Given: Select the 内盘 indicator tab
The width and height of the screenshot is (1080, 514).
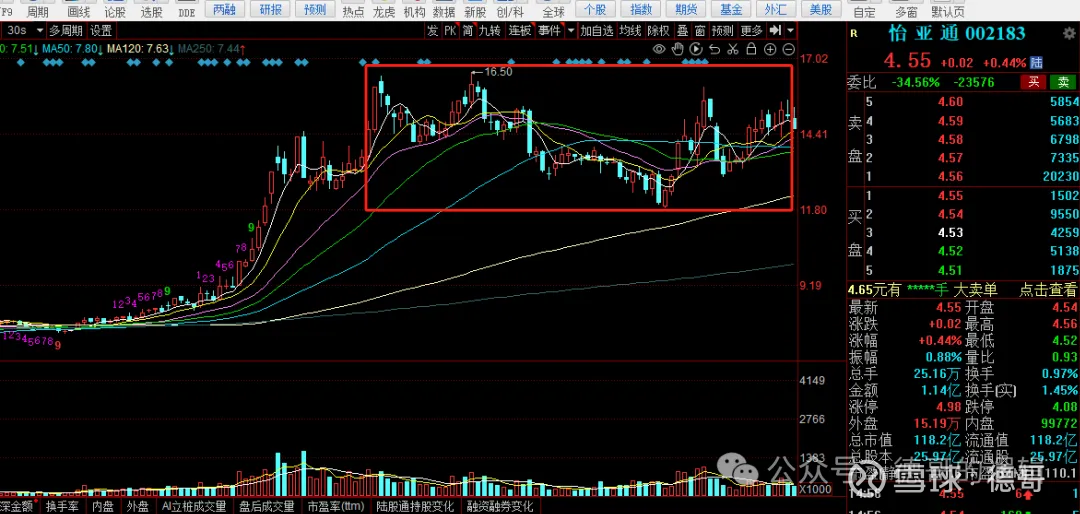Looking at the screenshot, I should pyautogui.click(x=102, y=506).
